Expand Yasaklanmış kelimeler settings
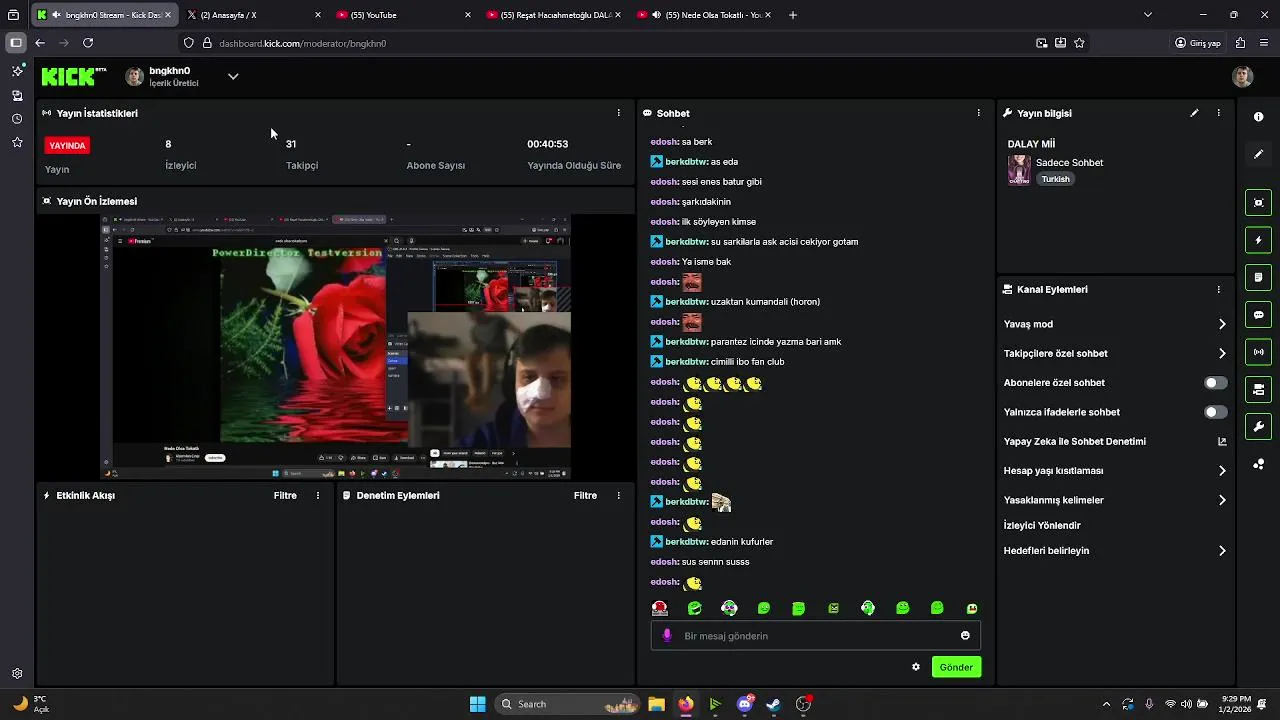Image resolution: width=1280 pixels, height=720 pixels. [x=1222, y=500]
